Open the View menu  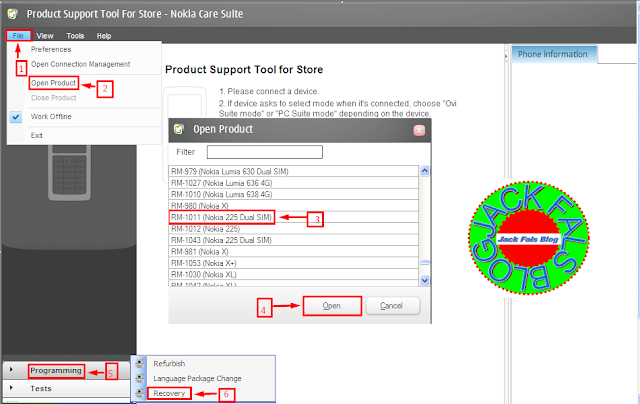45,36
